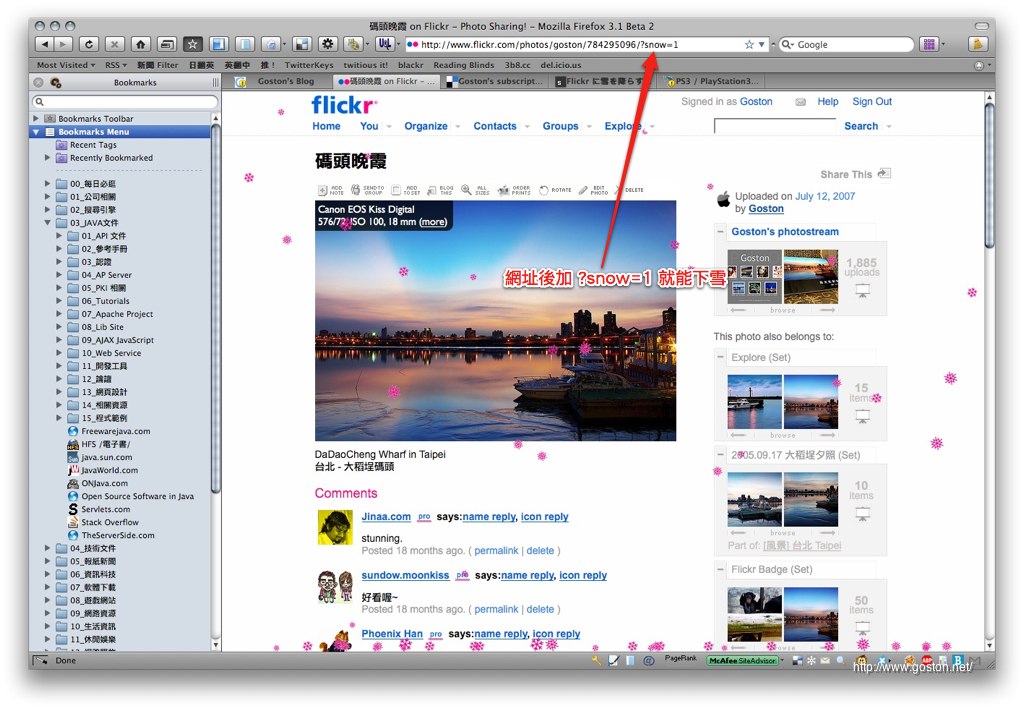The image size is (1024, 709).
Task: Open the All Sizes magnifier tool
Action: pos(475,190)
